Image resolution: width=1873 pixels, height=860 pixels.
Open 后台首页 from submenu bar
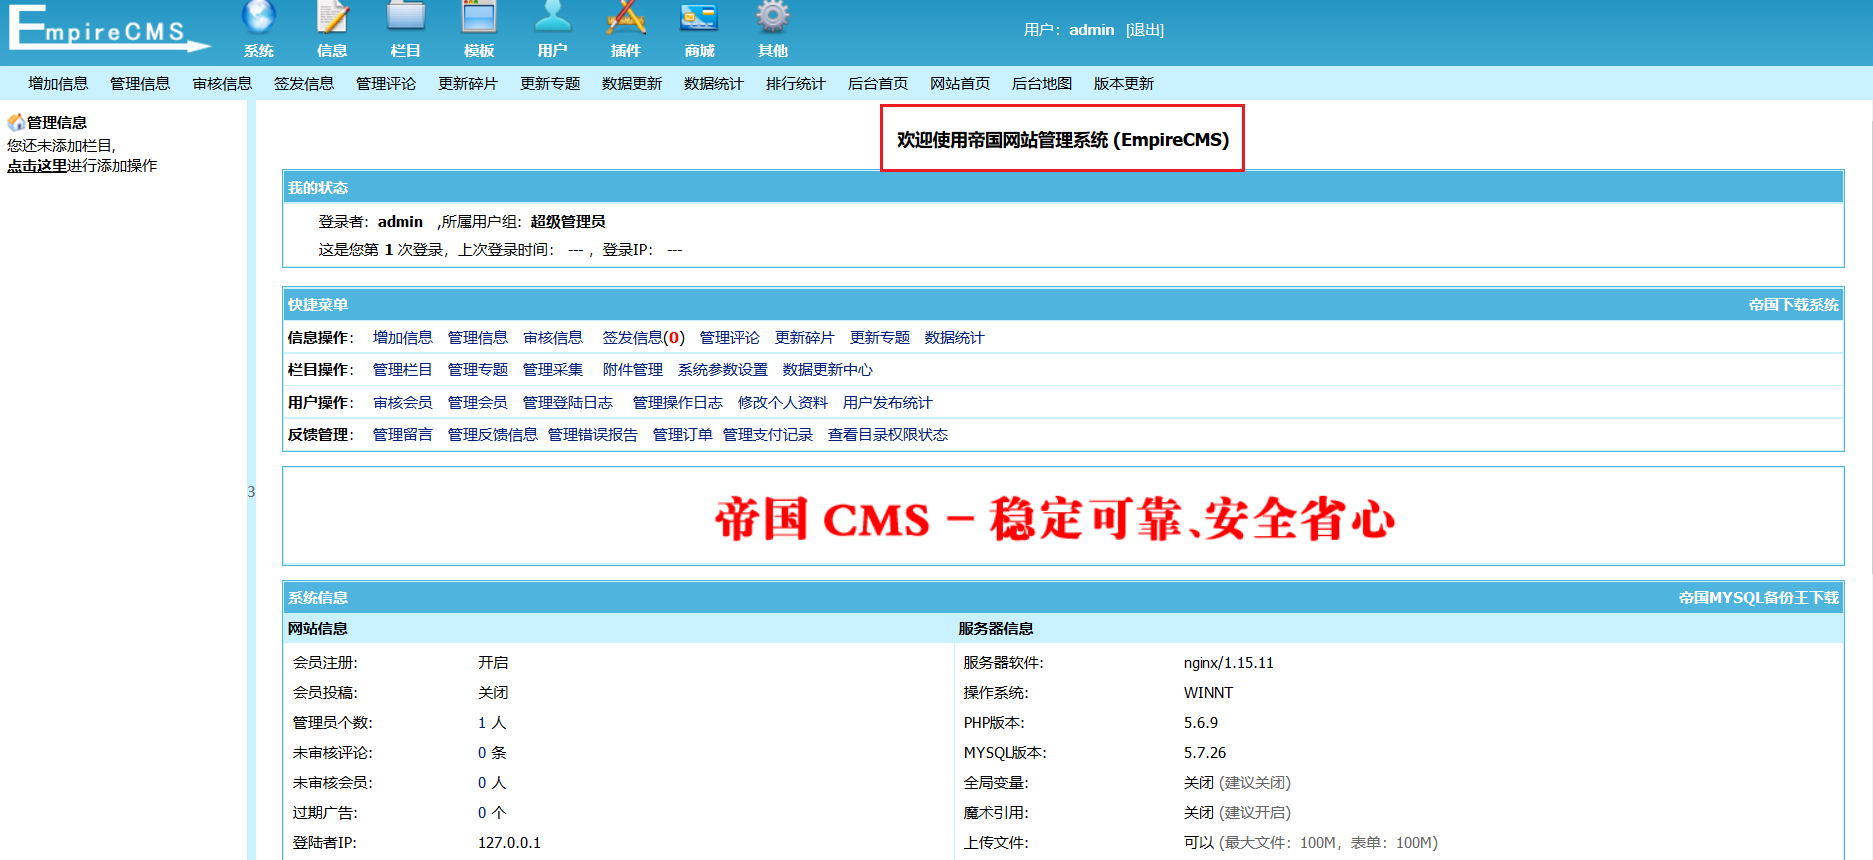(878, 83)
